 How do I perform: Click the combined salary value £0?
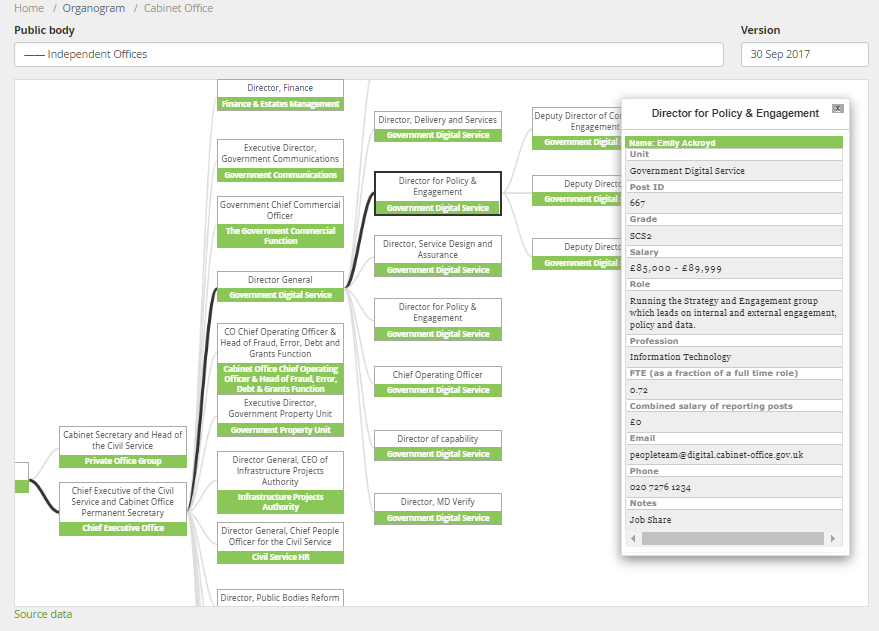click(x=635, y=422)
